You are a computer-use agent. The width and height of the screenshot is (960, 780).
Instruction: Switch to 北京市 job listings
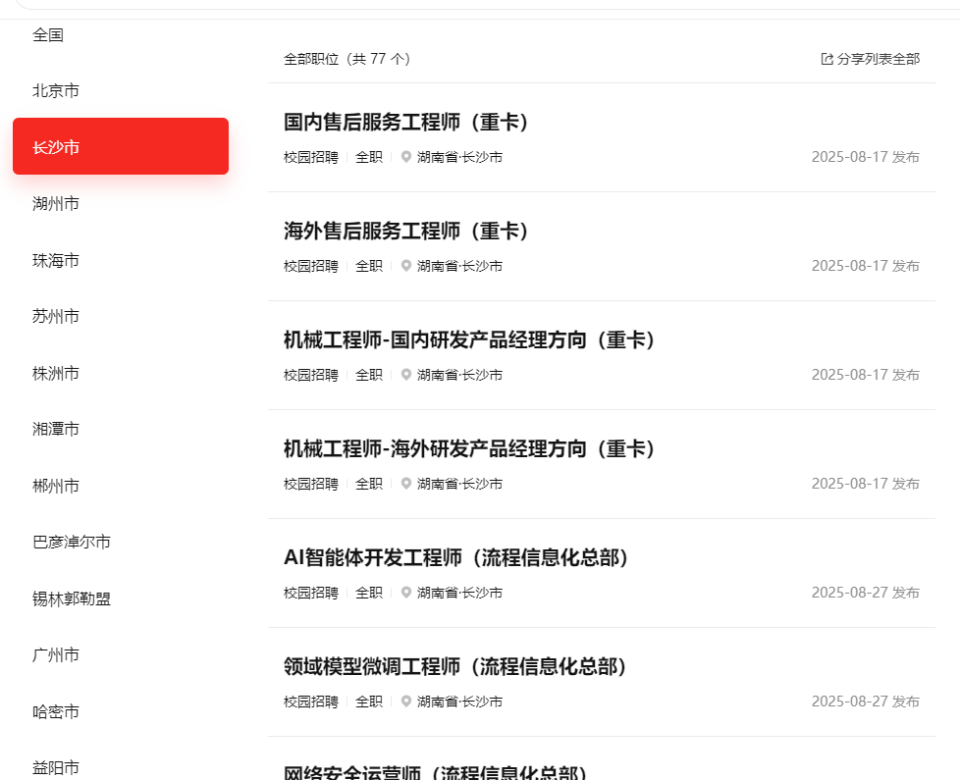[x=52, y=90]
